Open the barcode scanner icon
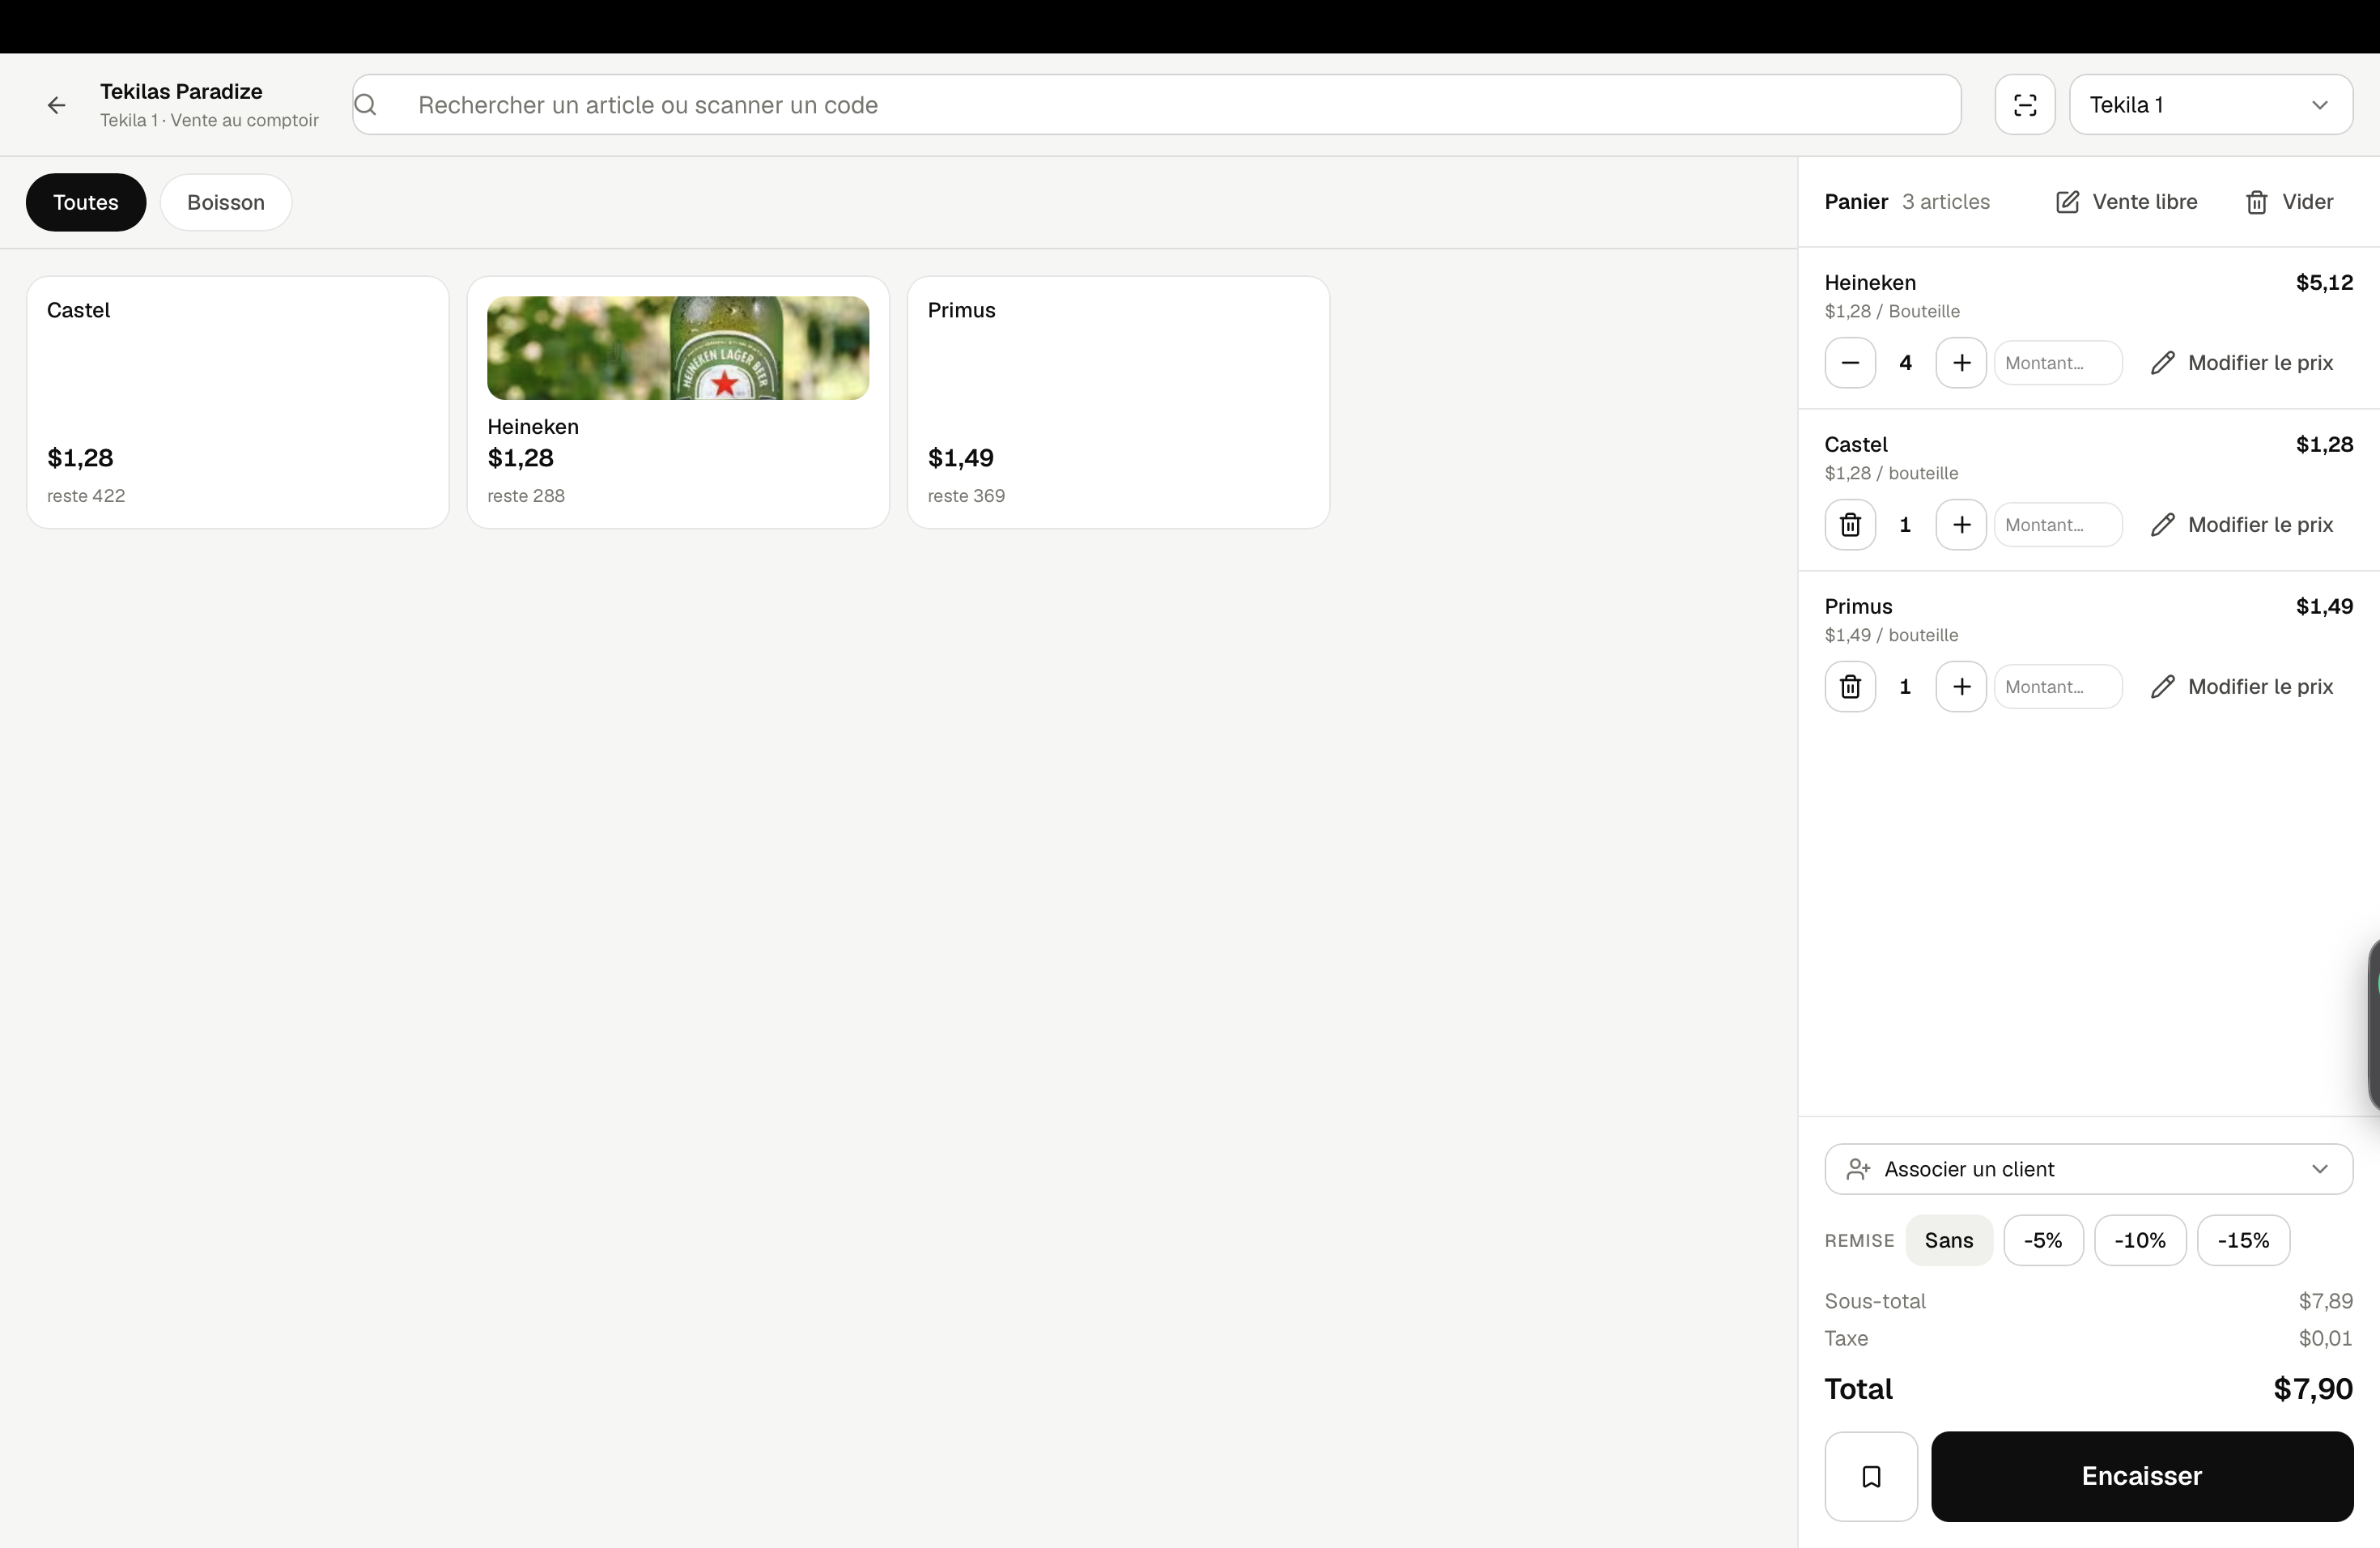This screenshot has width=2380, height=1548. tap(2024, 105)
